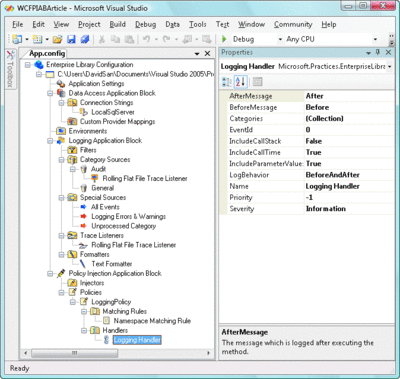This screenshot has height=379, width=400.
Task: Open the Properties window position menu arrow
Action: (x=368, y=53)
